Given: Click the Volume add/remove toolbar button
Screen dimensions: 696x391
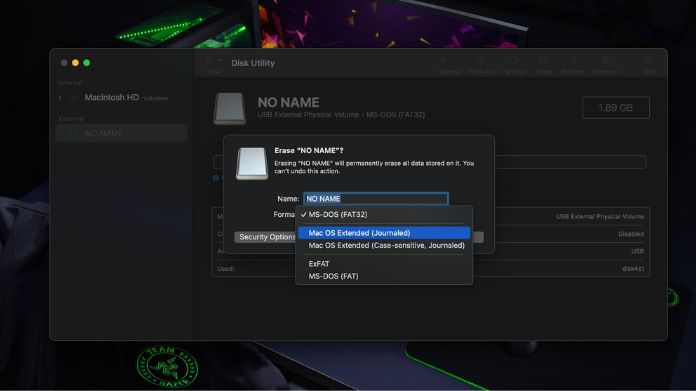Looking at the screenshot, I should (x=449, y=65).
